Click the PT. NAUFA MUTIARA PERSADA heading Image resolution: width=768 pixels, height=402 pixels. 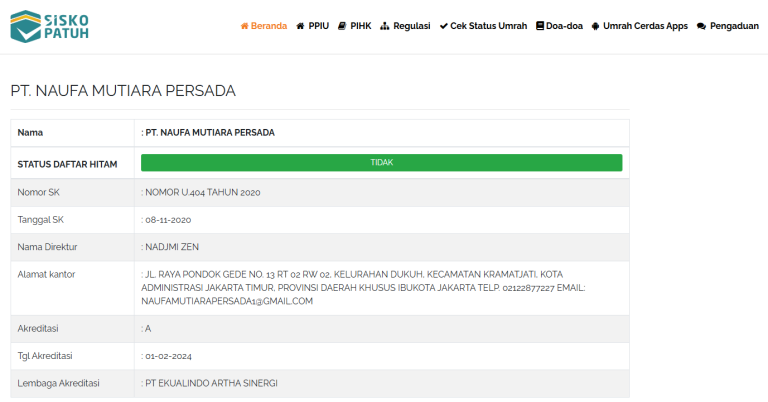point(123,91)
